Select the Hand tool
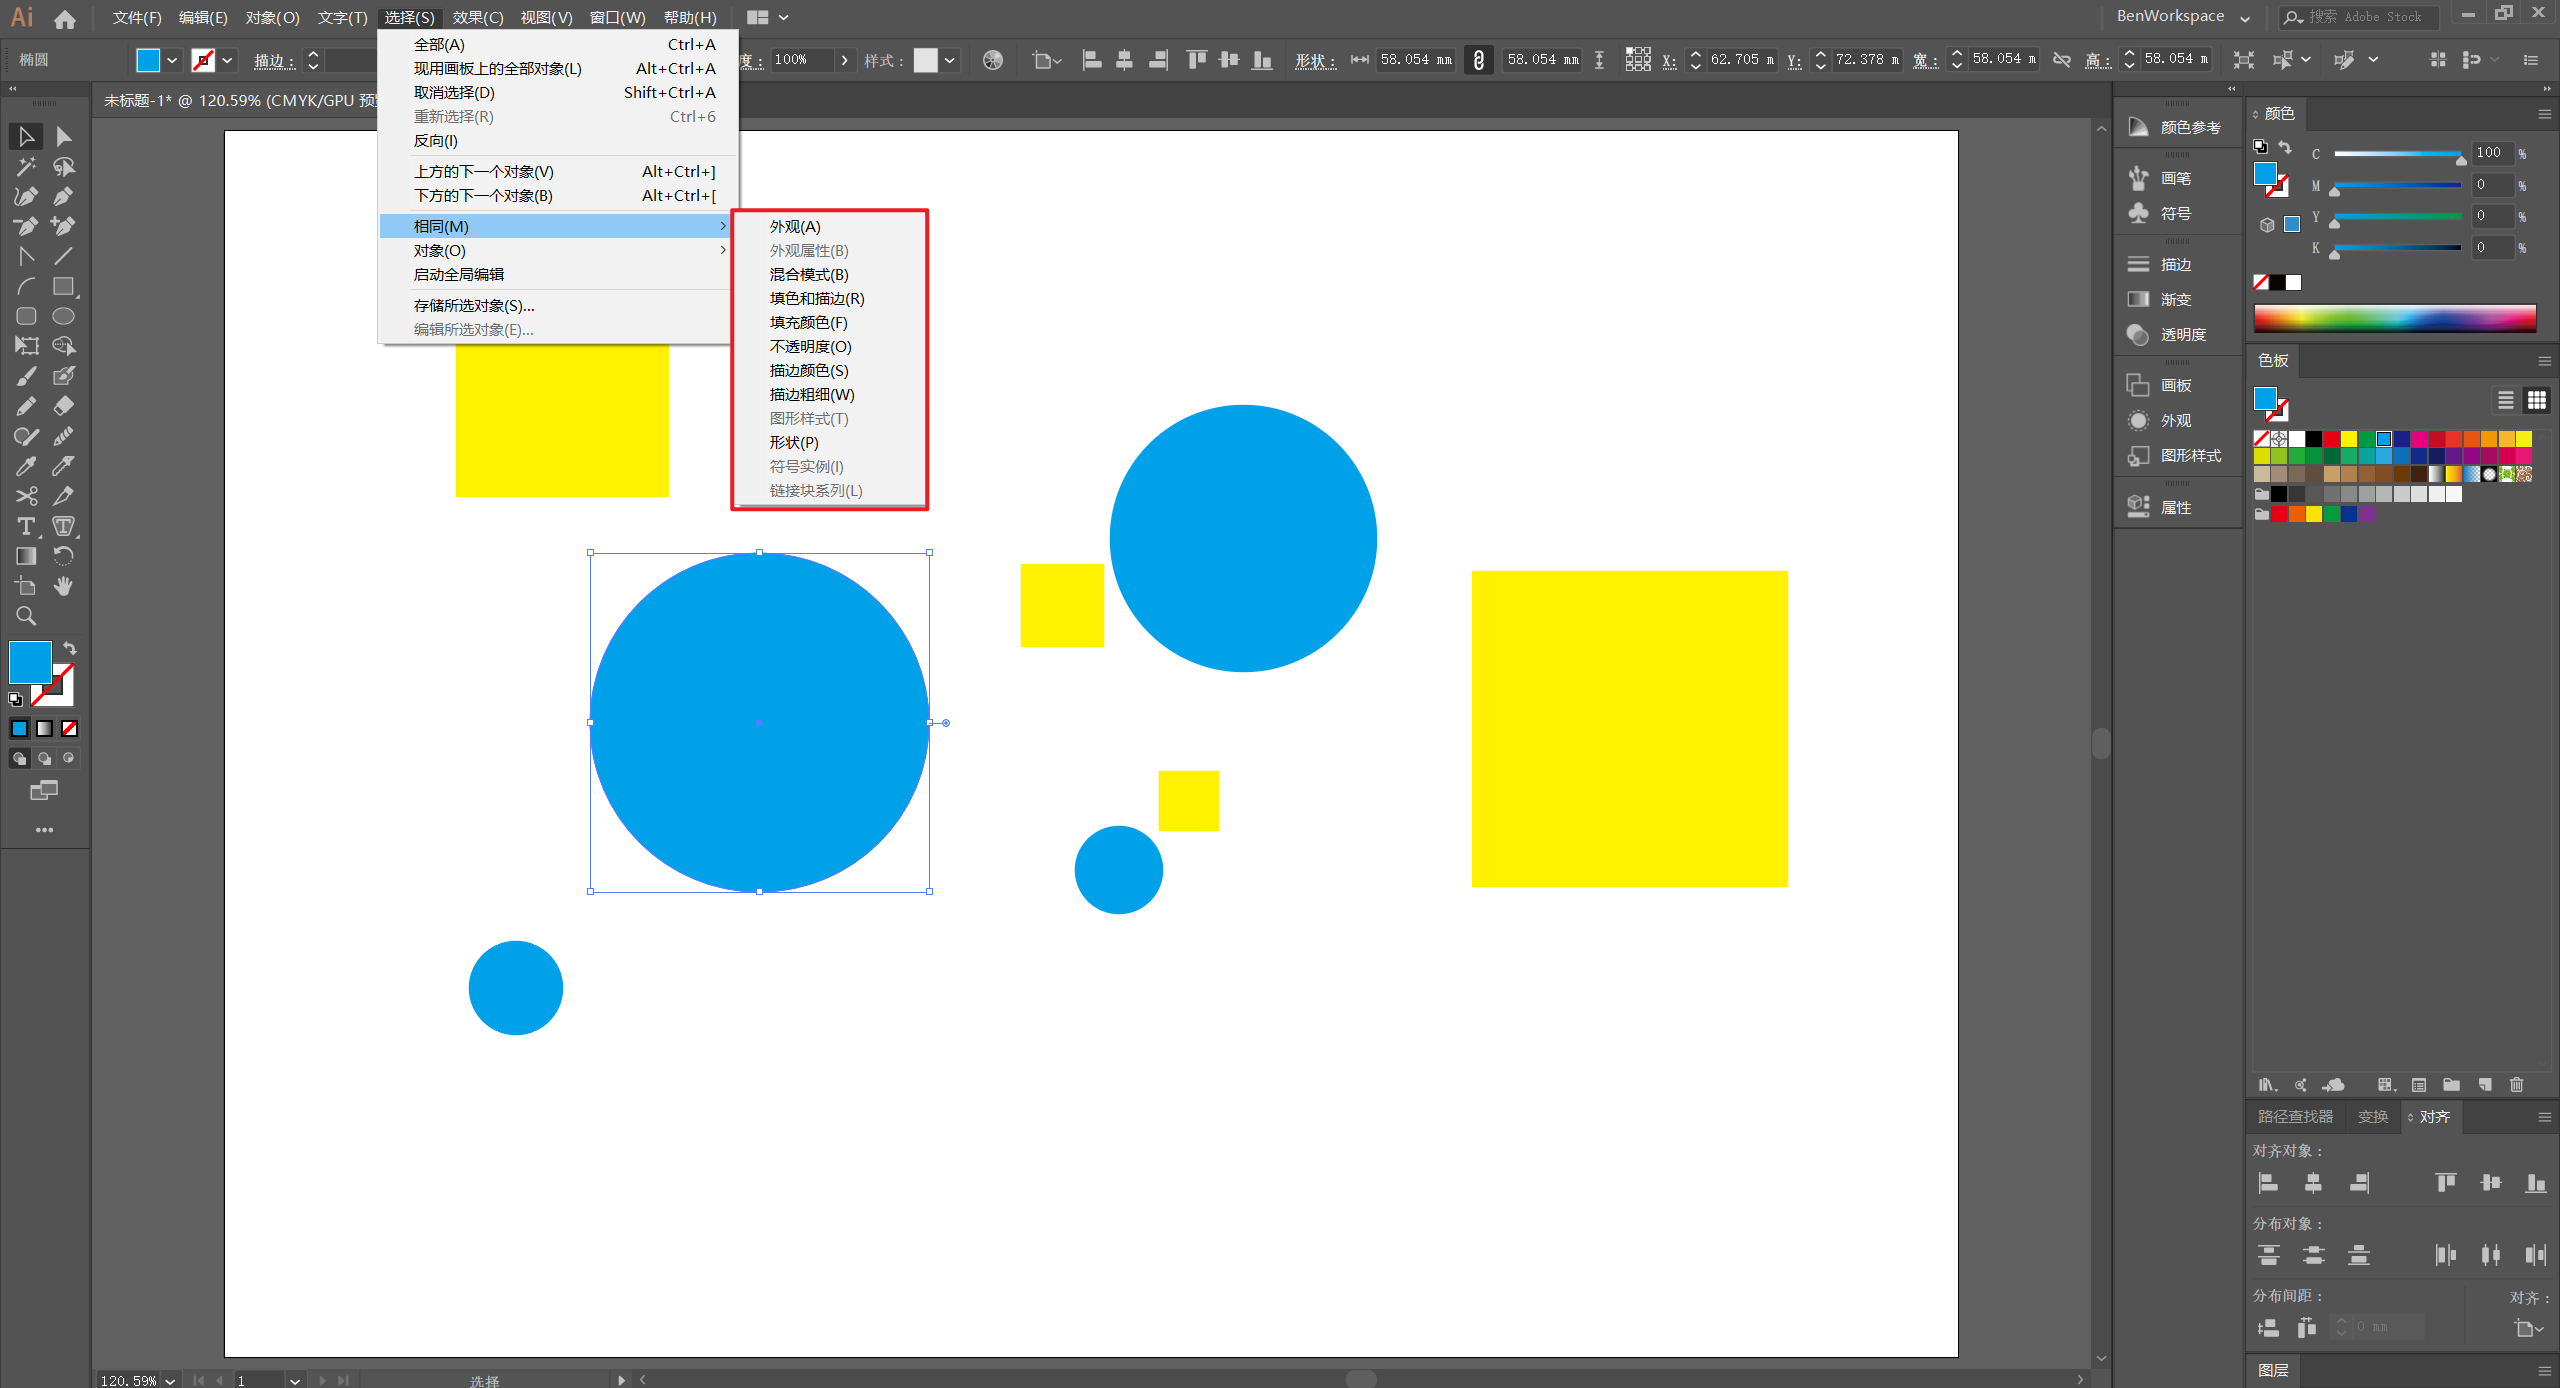The width and height of the screenshot is (2560, 1388). click(x=63, y=586)
